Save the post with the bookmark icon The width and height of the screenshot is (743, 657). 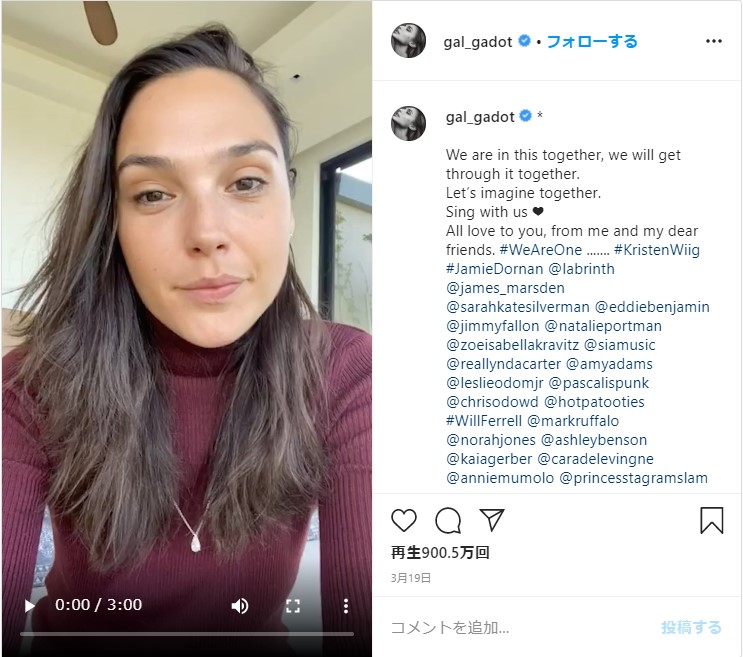click(712, 520)
